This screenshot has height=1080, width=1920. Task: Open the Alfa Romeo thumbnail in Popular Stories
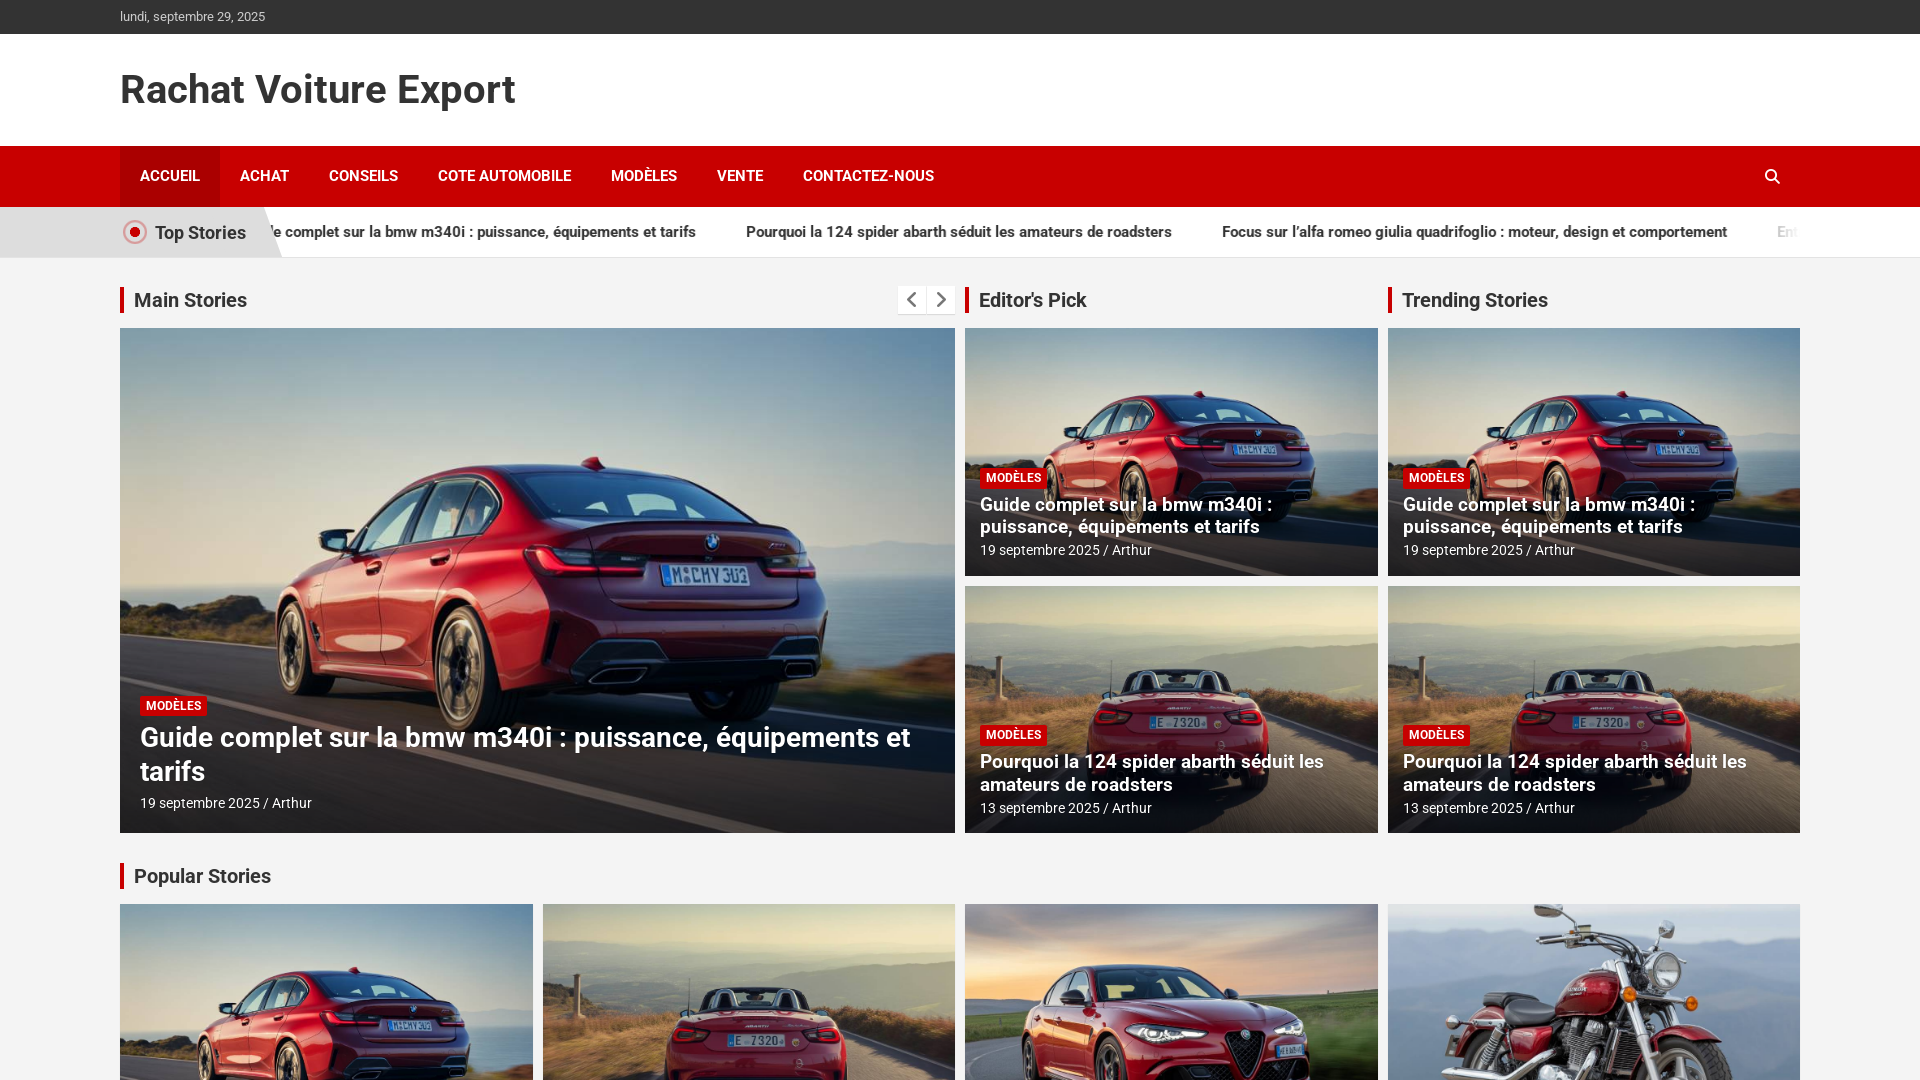[x=1171, y=990]
